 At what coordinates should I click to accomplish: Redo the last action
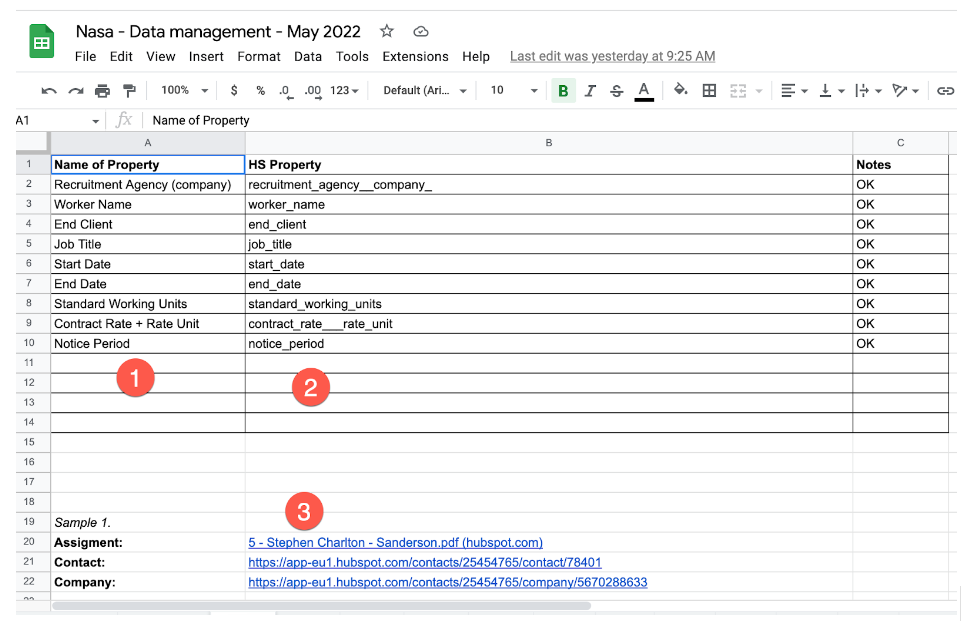click(x=75, y=91)
